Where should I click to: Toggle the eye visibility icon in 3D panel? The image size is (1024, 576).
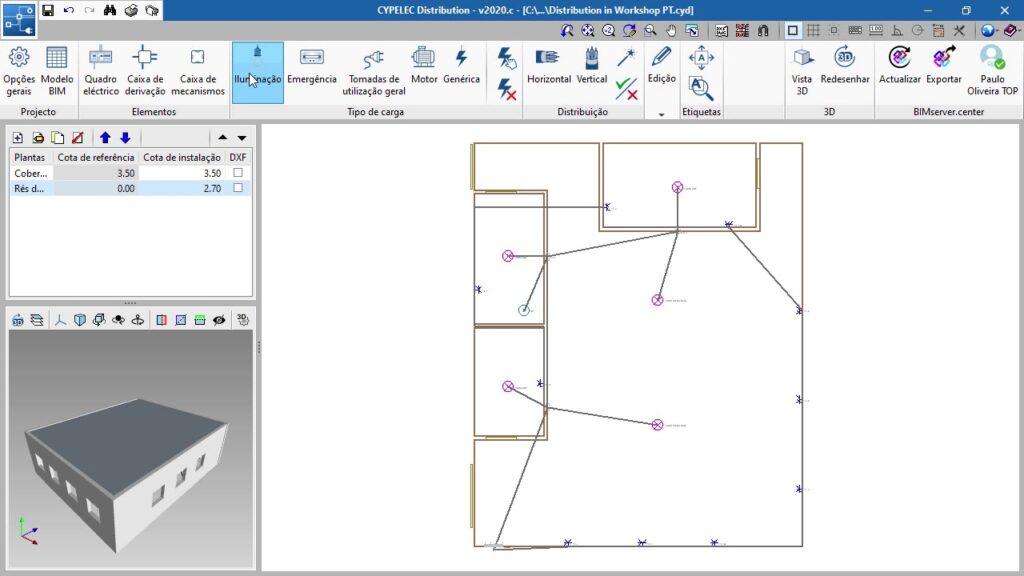tap(218, 320)
